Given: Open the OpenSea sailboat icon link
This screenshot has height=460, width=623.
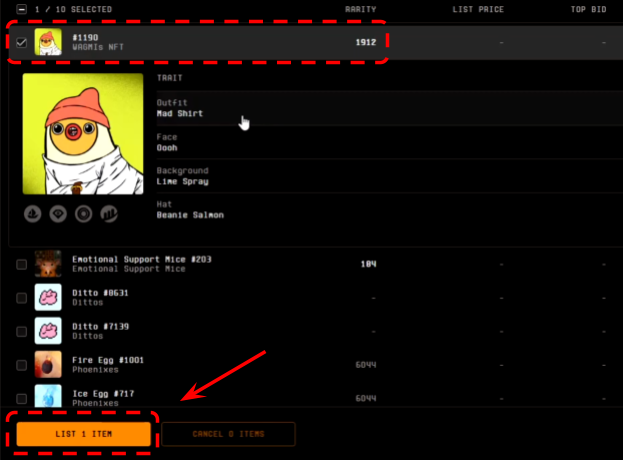Looking at the screenshot, I should [x=33, y=214].
